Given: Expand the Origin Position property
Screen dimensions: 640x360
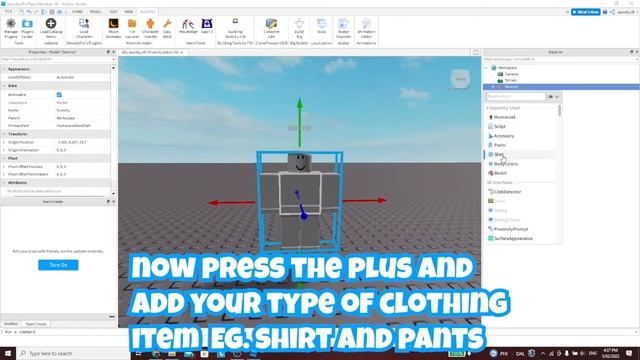Looking at the screenshot, I should [x=4, y=142].
